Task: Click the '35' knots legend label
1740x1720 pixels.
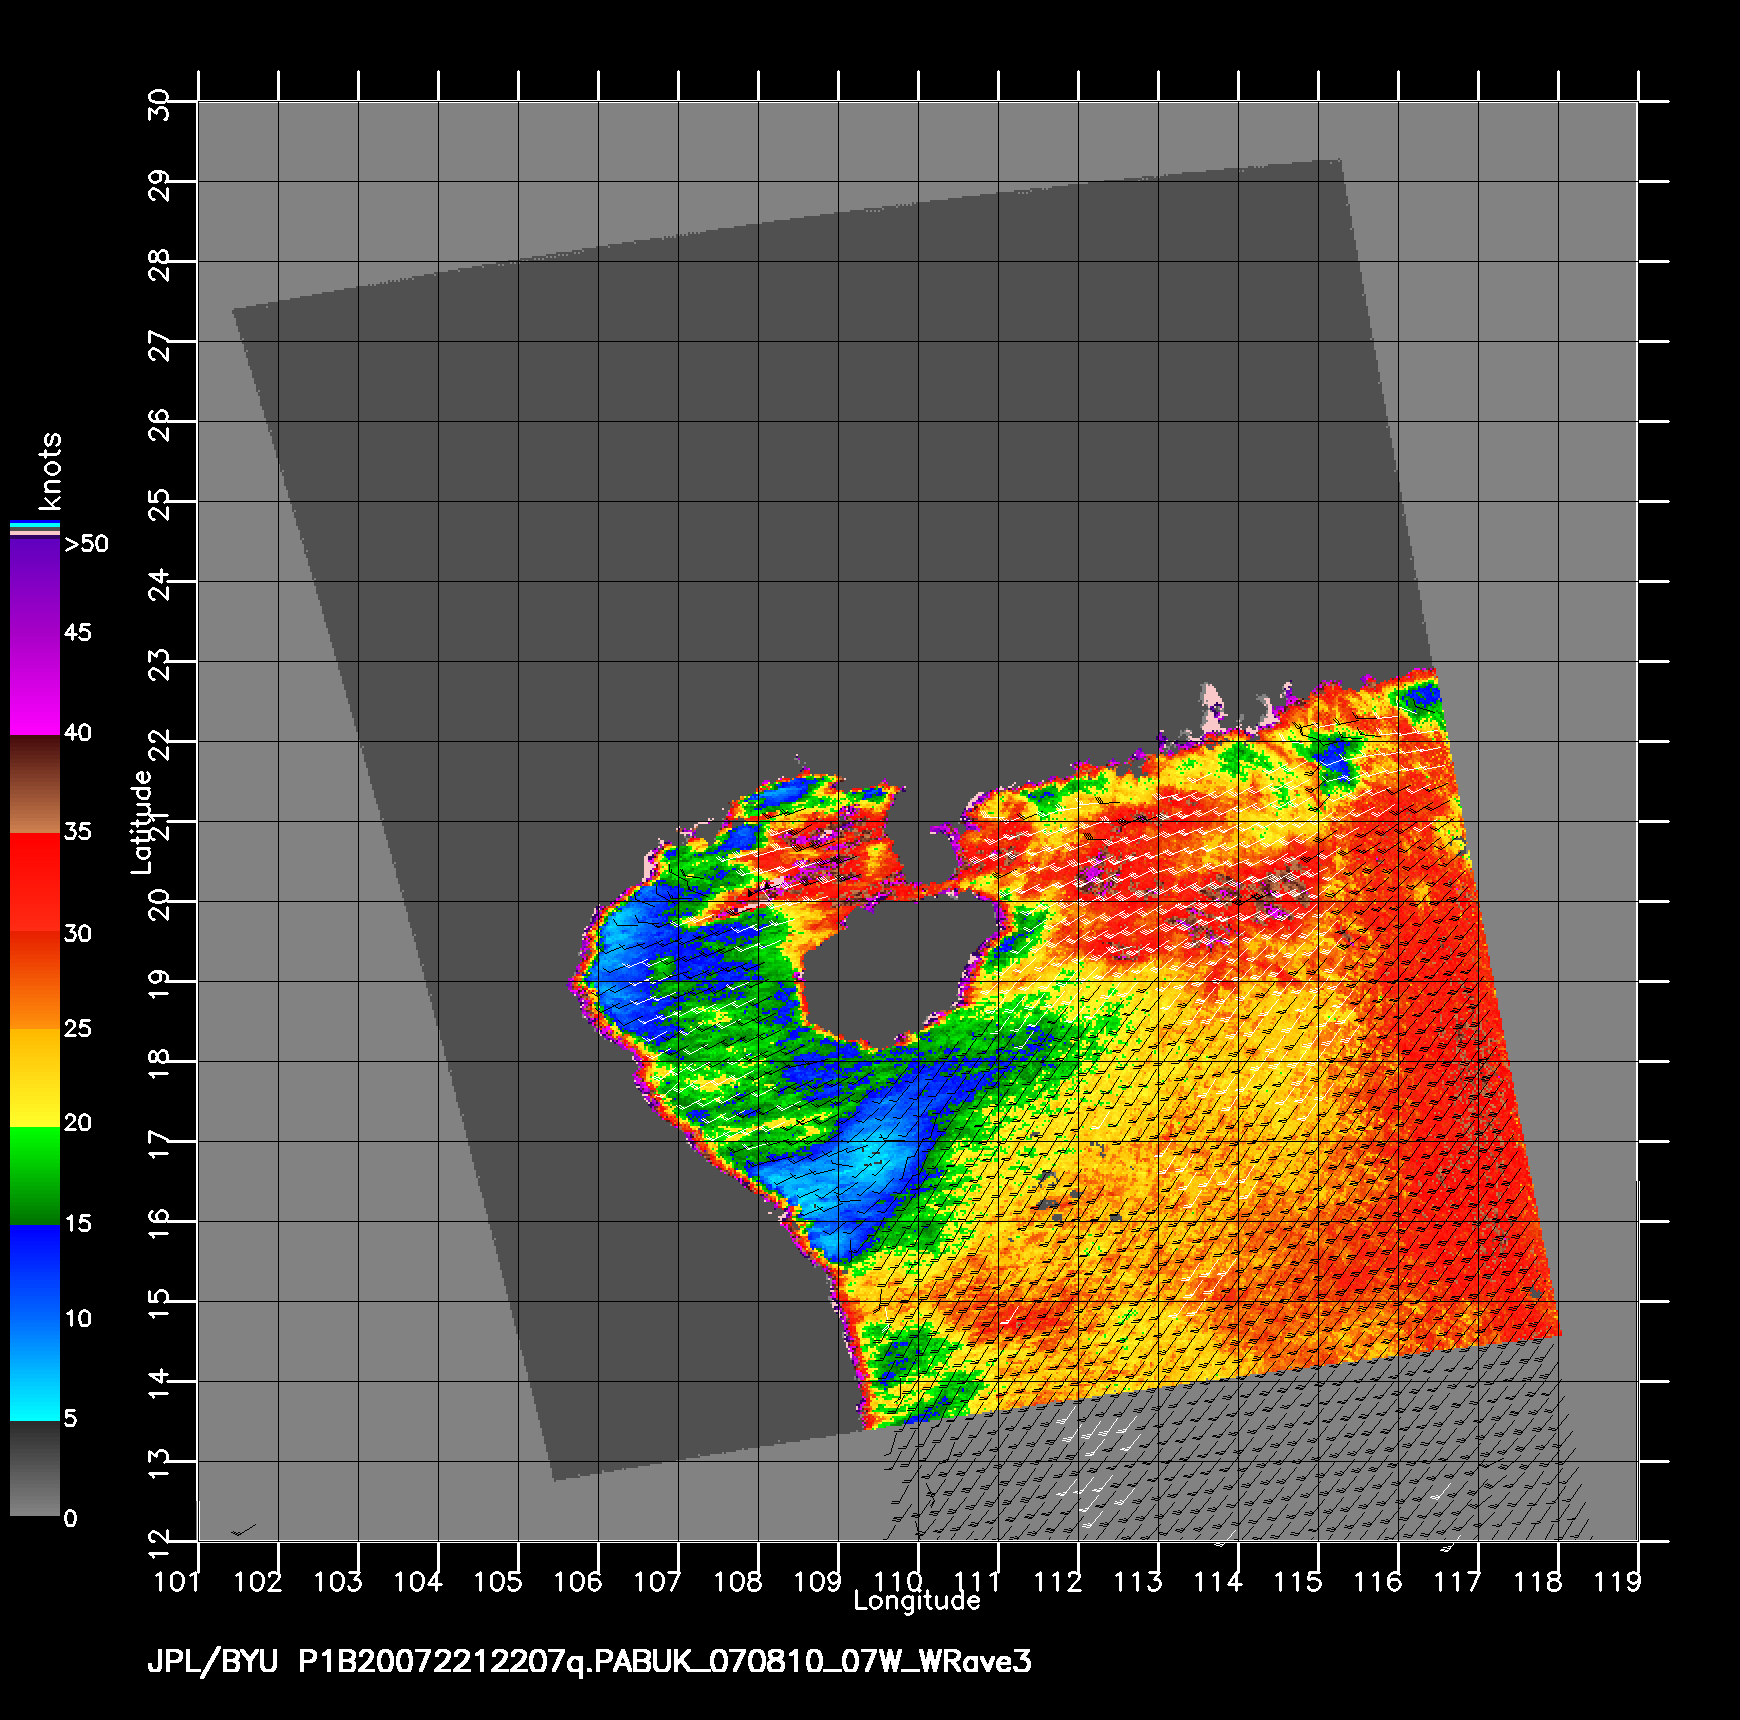Action: click(x=78, y=832)
